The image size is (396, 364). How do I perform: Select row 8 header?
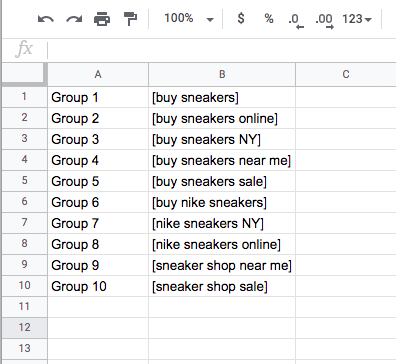click(x=25, y=244)
